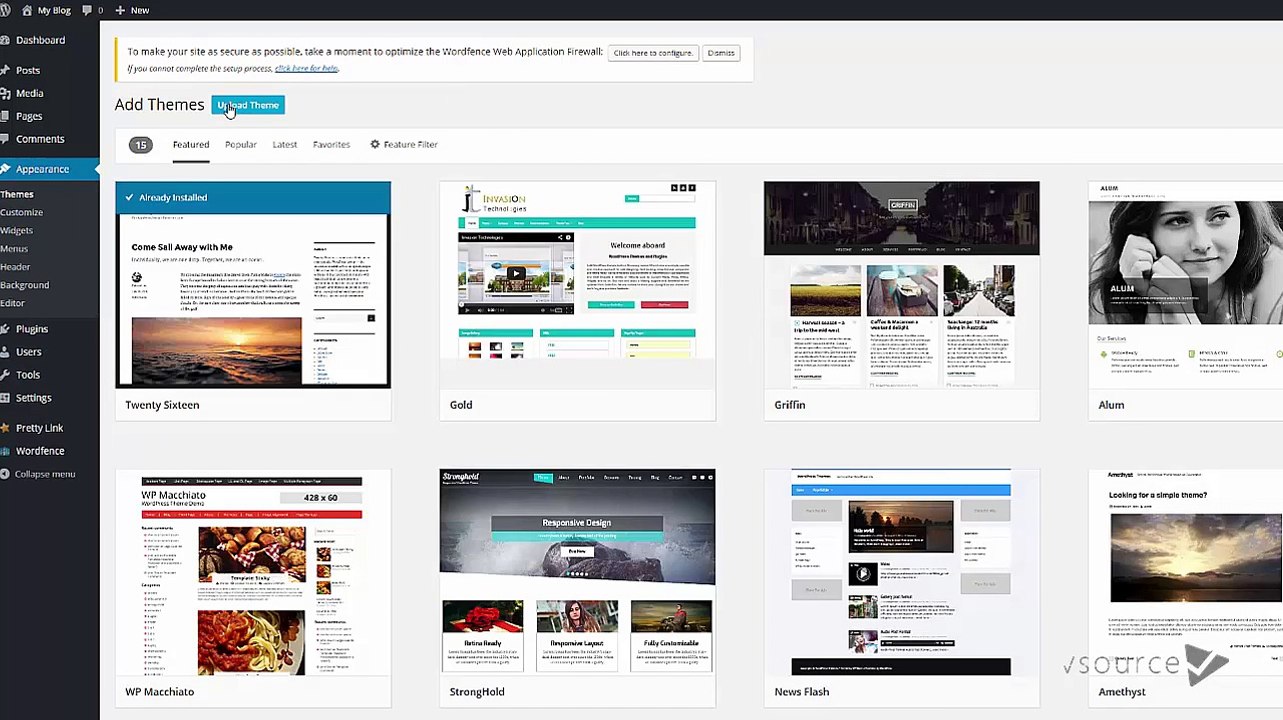Switch to the Favorites themes tab
The width and height of the screenshot is (1283, 720).
pos(331,144)
